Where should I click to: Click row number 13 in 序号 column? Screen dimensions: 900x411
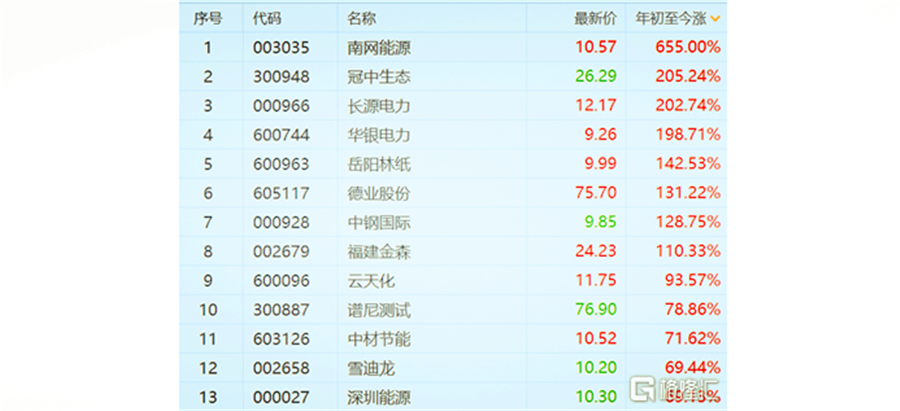coord(208,397)
